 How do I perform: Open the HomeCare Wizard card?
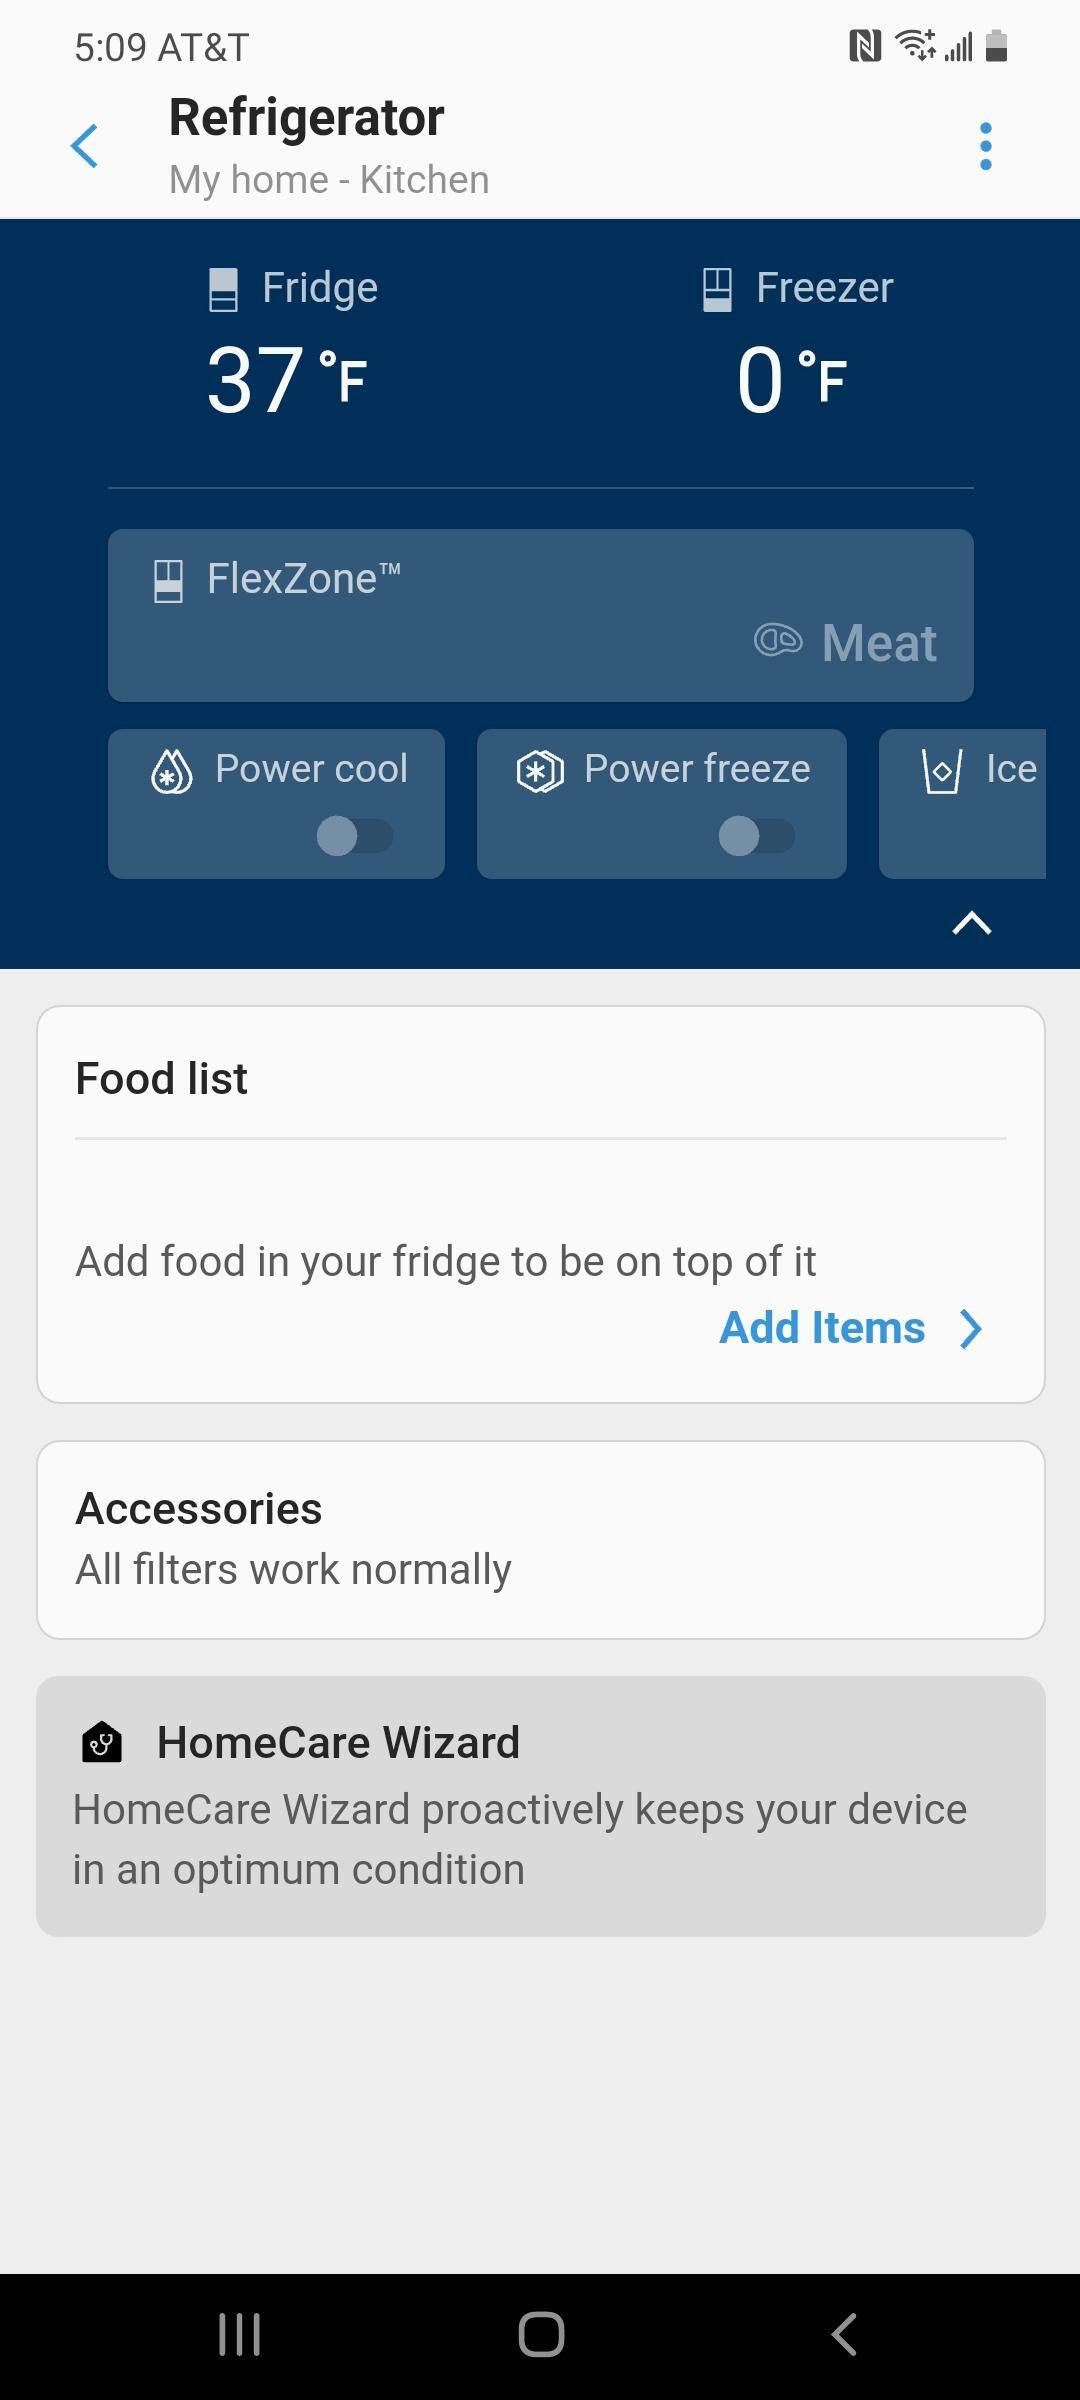point(540,1805)
